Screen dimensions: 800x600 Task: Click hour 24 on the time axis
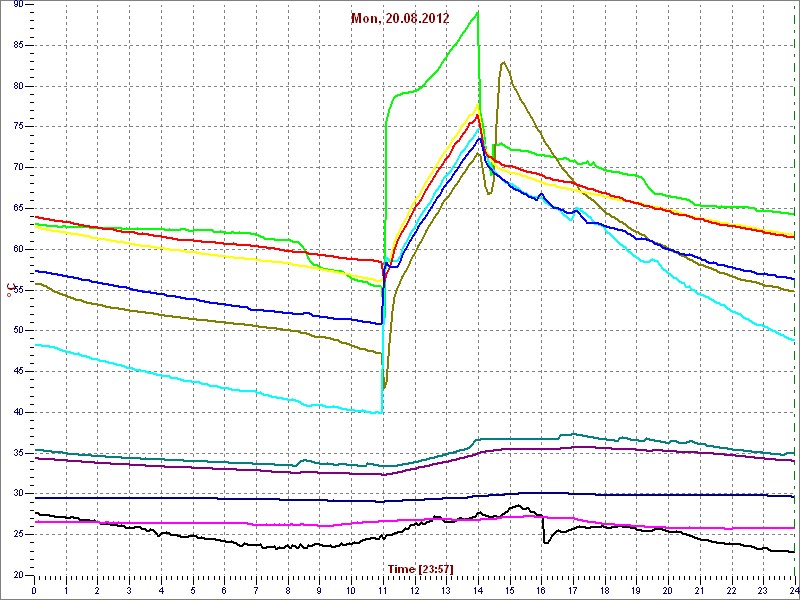coord(793,591)
